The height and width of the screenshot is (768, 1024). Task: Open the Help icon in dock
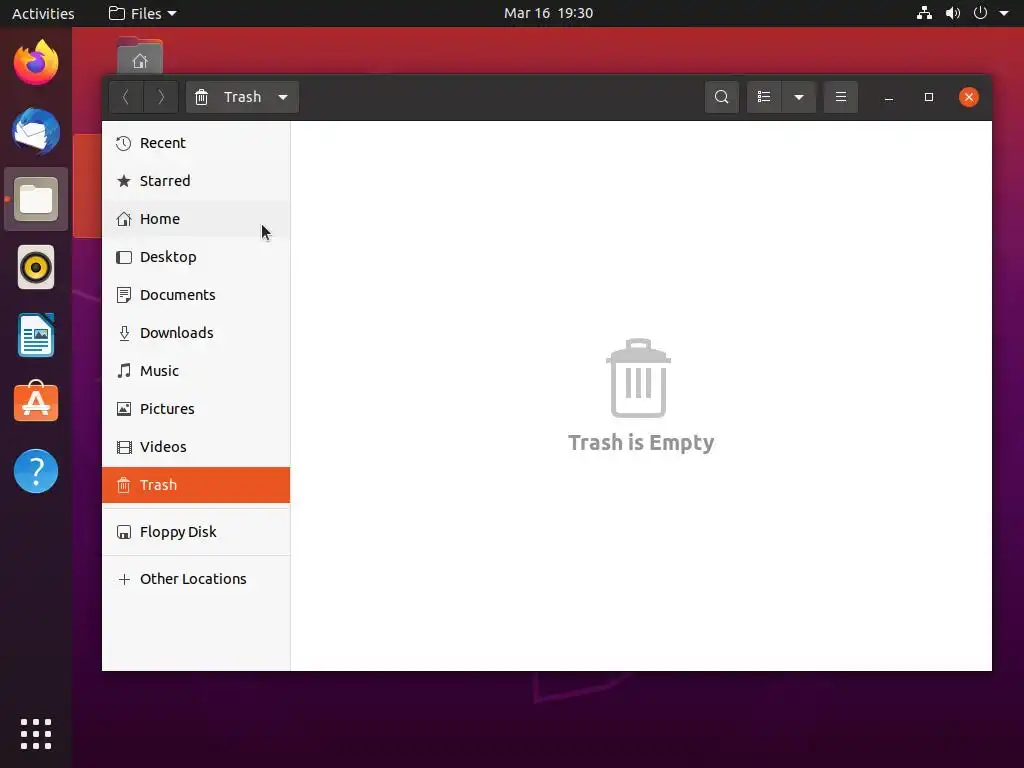[36, 471]
